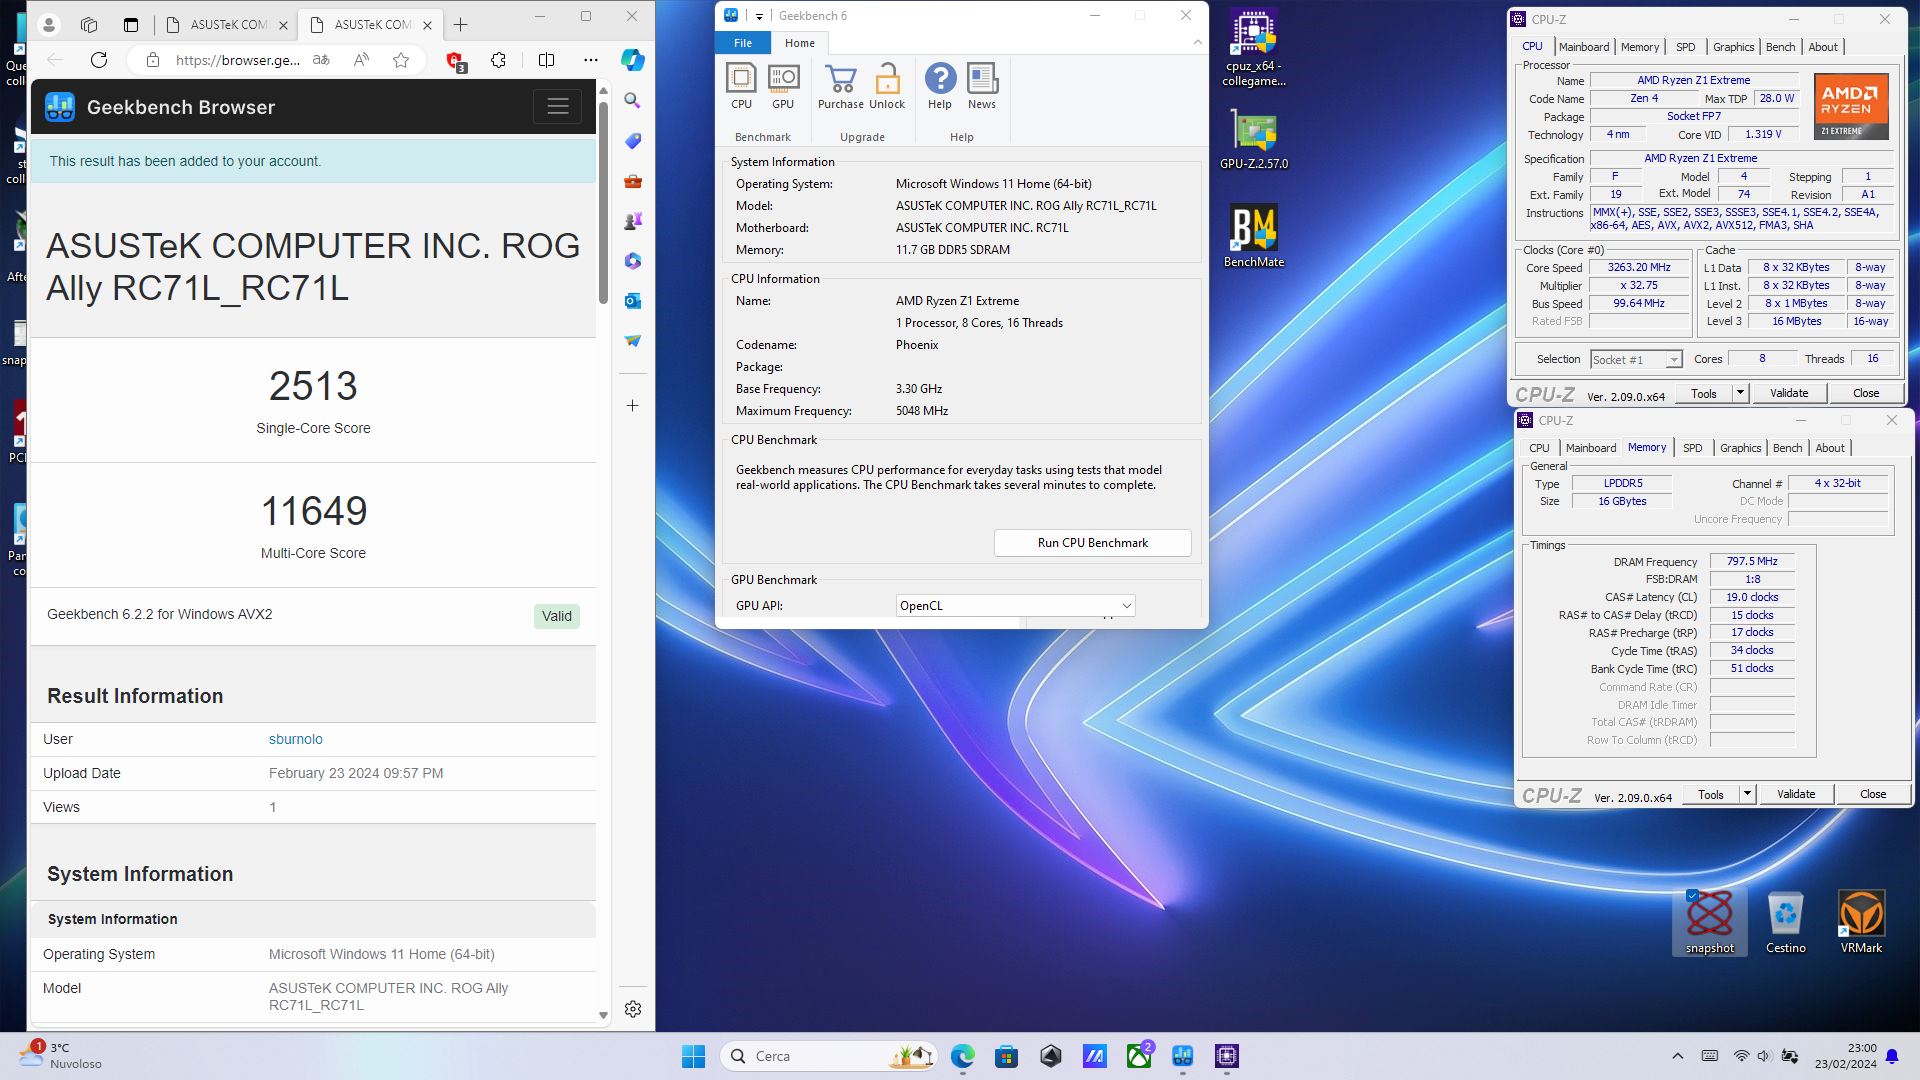
Task: Collapse the Geekbench ribbon chevron
Action: [x=1197, y=42]
